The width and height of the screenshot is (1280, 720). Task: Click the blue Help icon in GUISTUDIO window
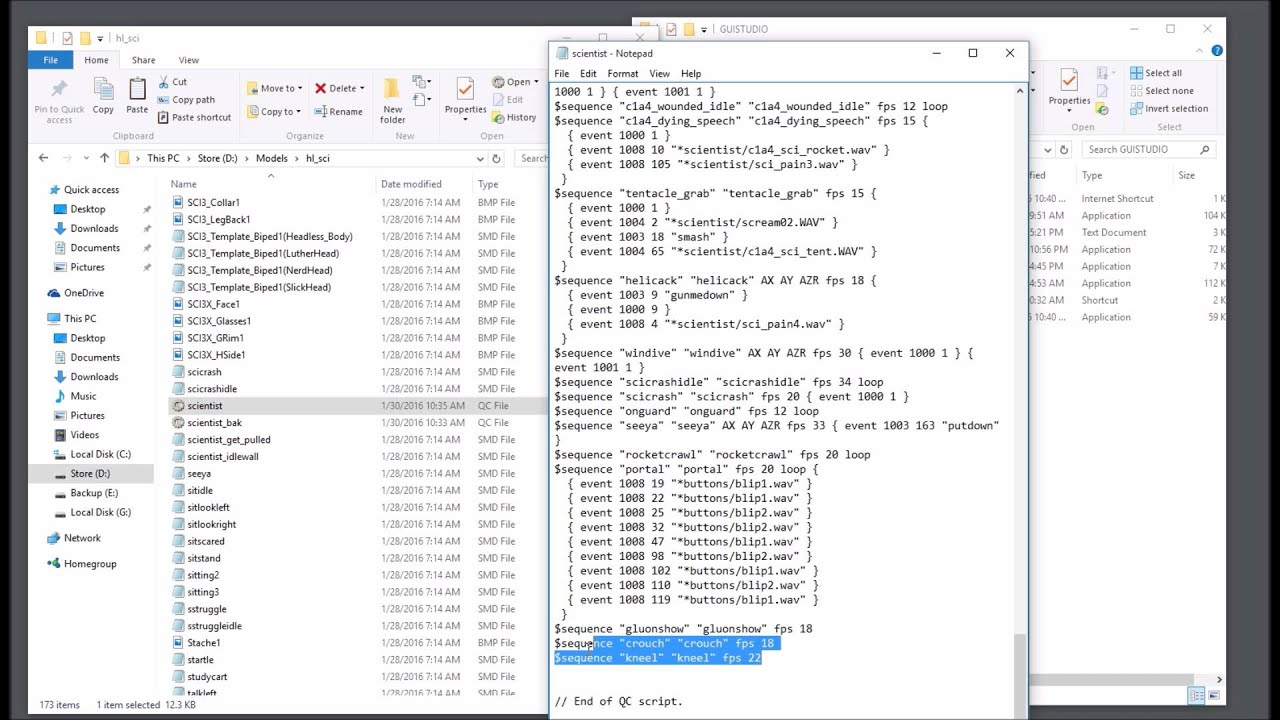(x=1217, y=50)
